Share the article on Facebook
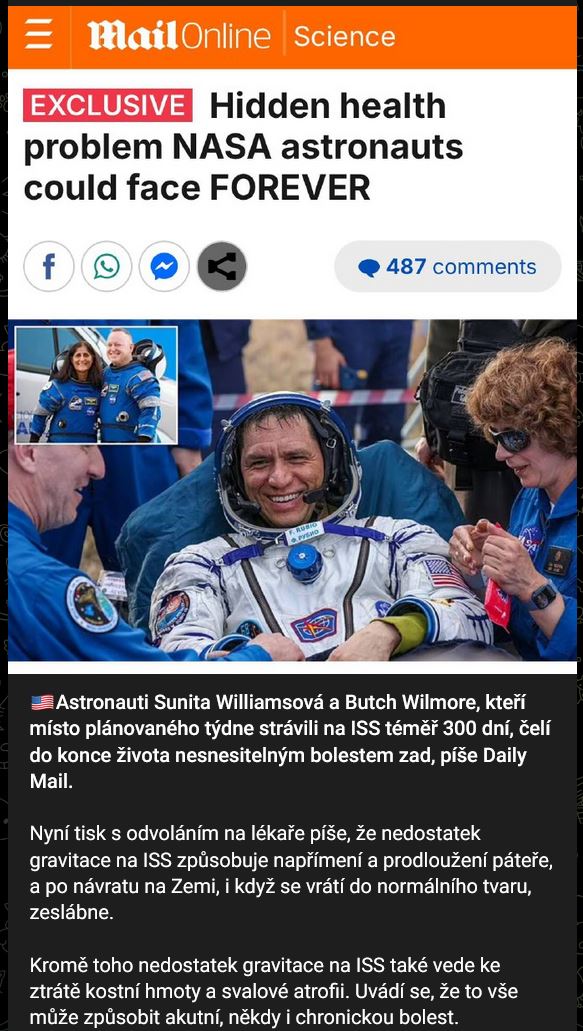The height and width of the screenshot is (1031, 583). pos(49,266)
